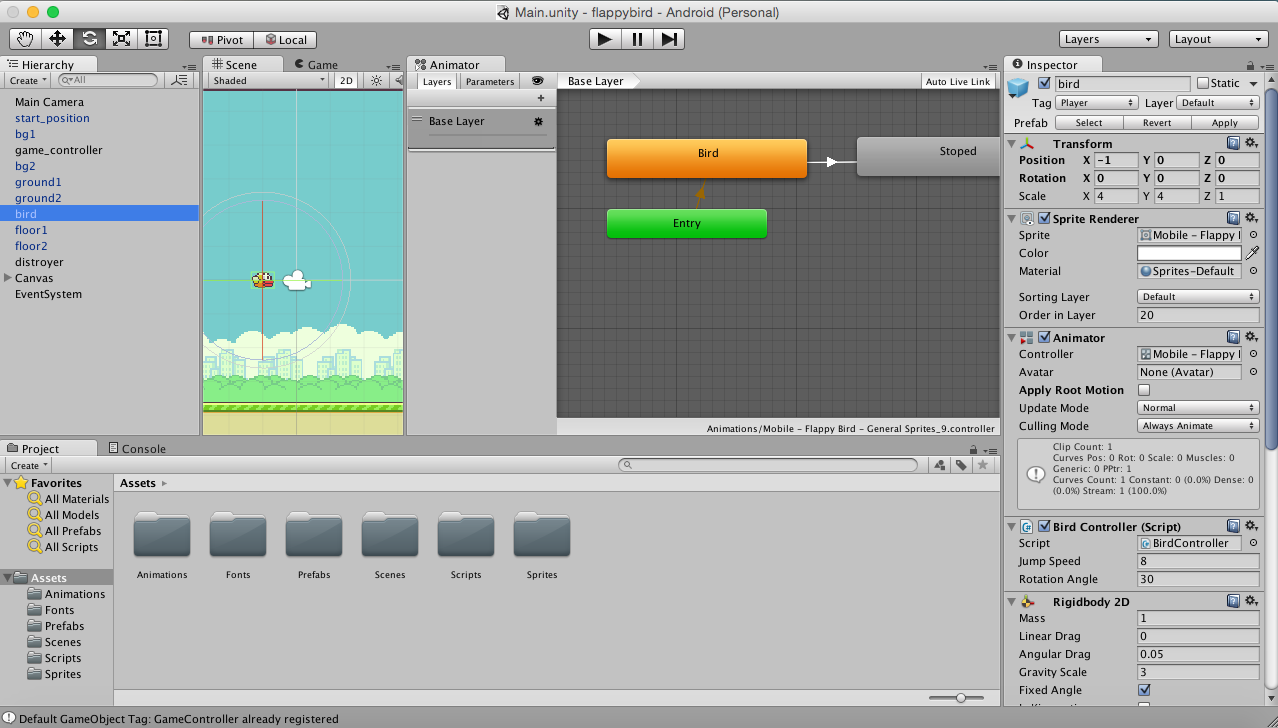Disable the Sprite Renderer component
The height and width of the screenshot is (728, 1278).
click(x=1045, y=218)
